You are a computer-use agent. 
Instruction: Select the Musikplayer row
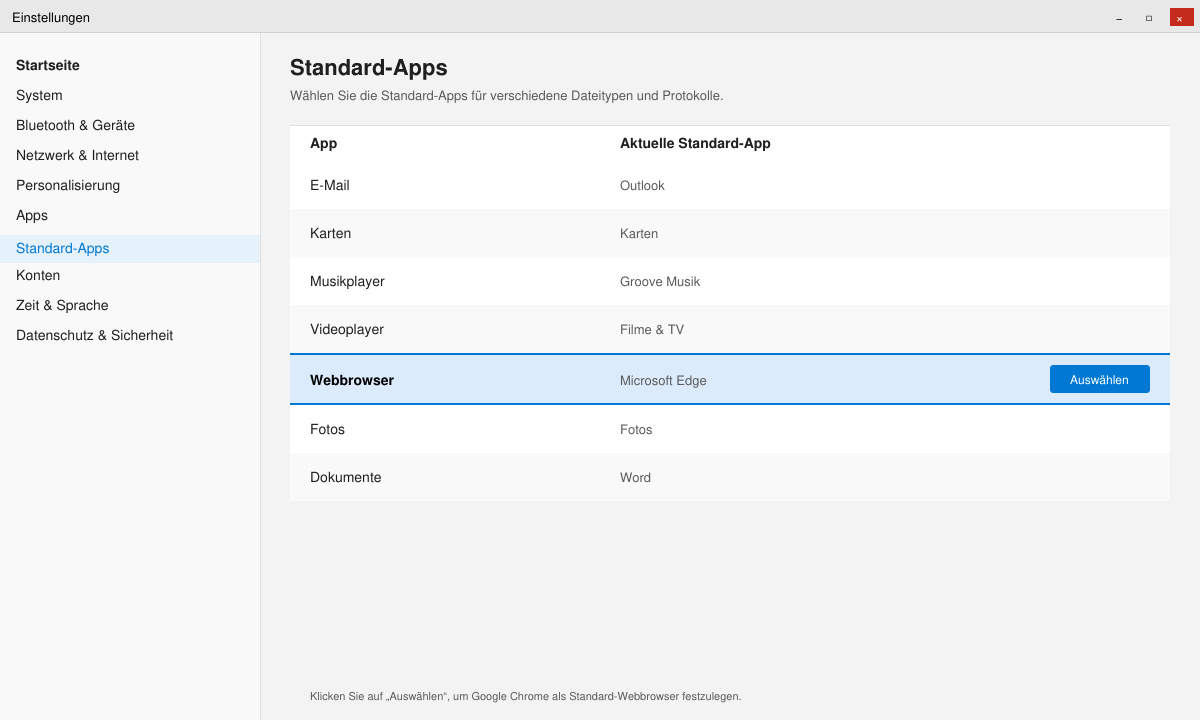coord(729,281)
